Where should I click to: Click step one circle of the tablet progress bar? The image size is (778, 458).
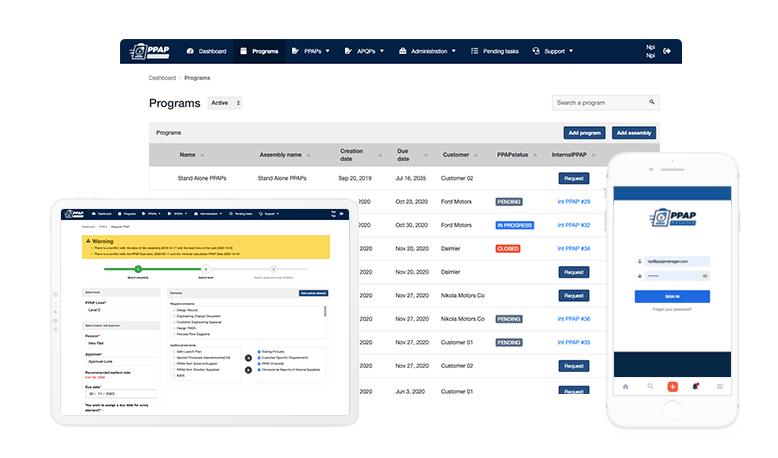138,269
